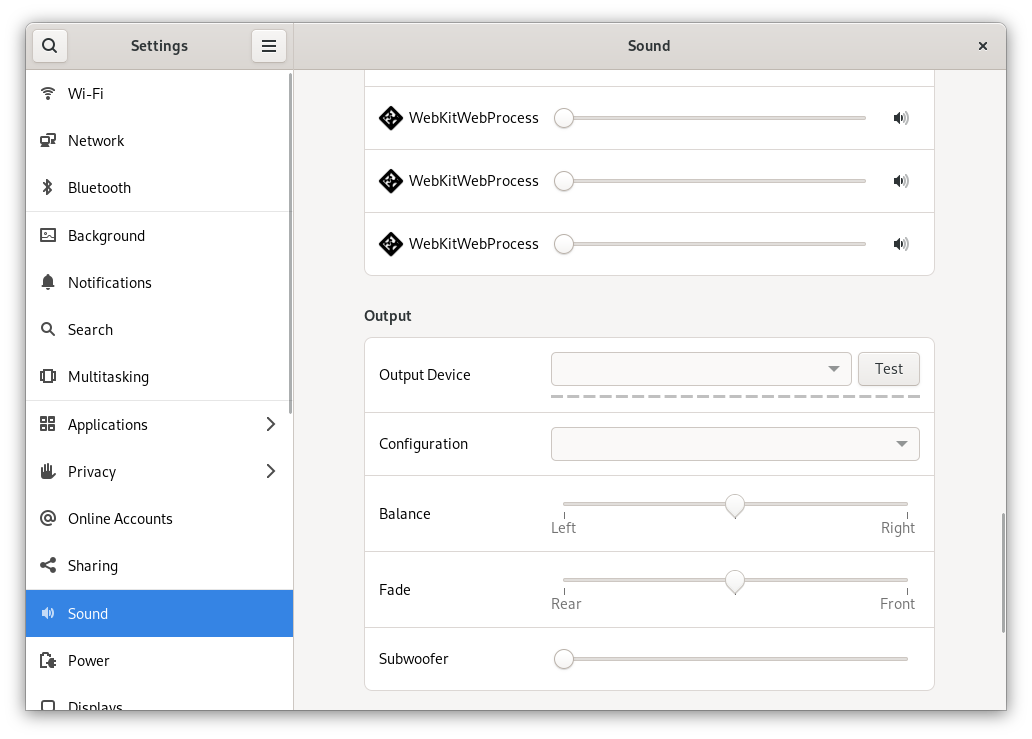Click the Output section heading
The image size is (1032, 739).
point(388,316)
